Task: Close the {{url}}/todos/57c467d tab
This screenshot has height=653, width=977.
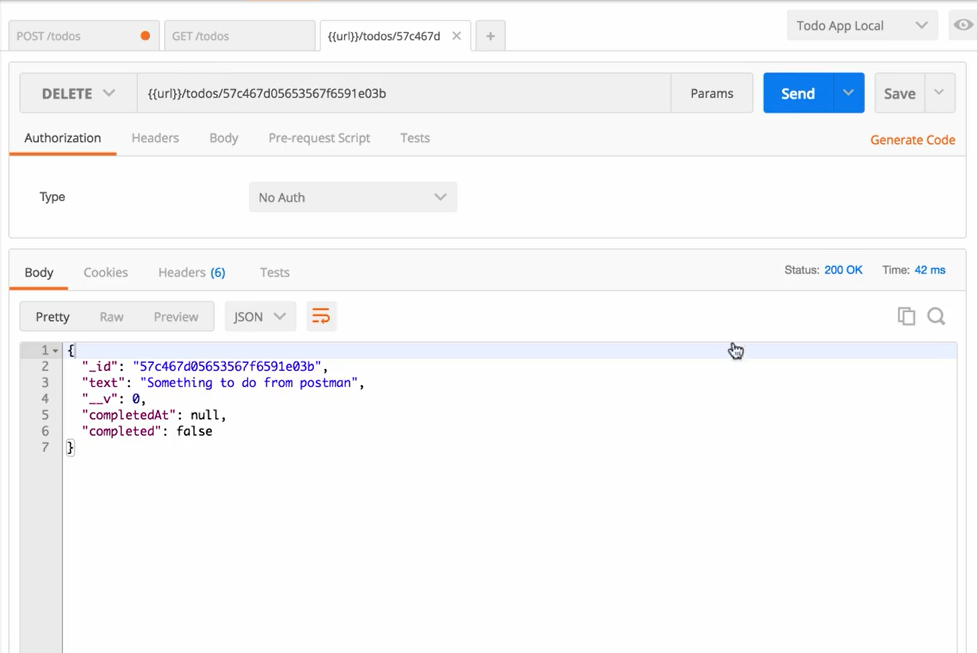Action: [457, 36]
